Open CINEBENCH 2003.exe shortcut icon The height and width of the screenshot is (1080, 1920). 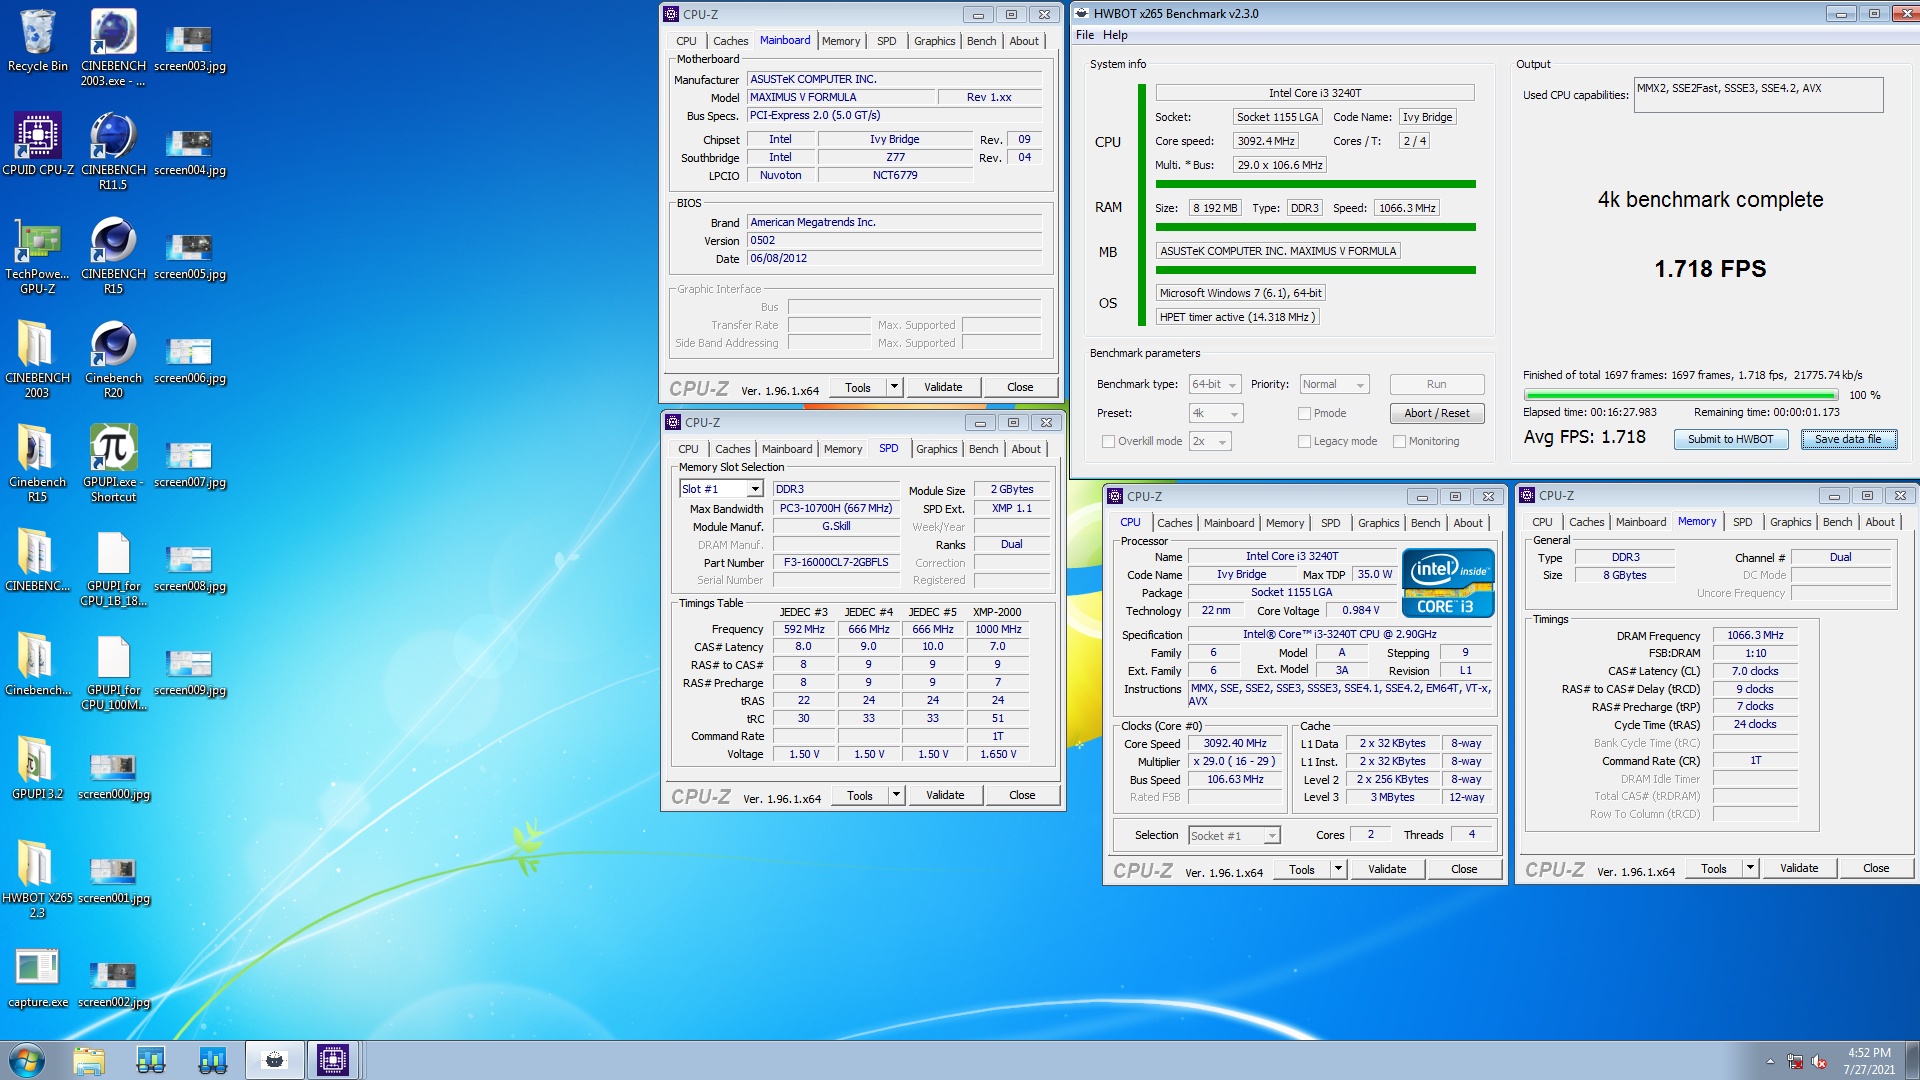coord(113,48)
